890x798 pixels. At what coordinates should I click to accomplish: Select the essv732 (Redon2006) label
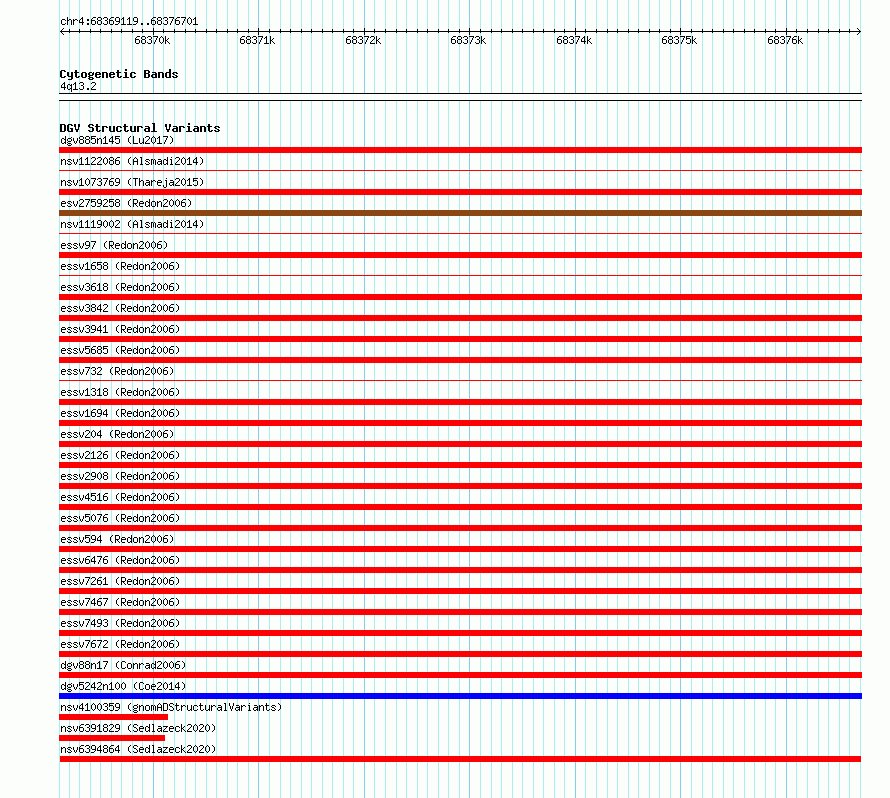[x=117, y=371]
